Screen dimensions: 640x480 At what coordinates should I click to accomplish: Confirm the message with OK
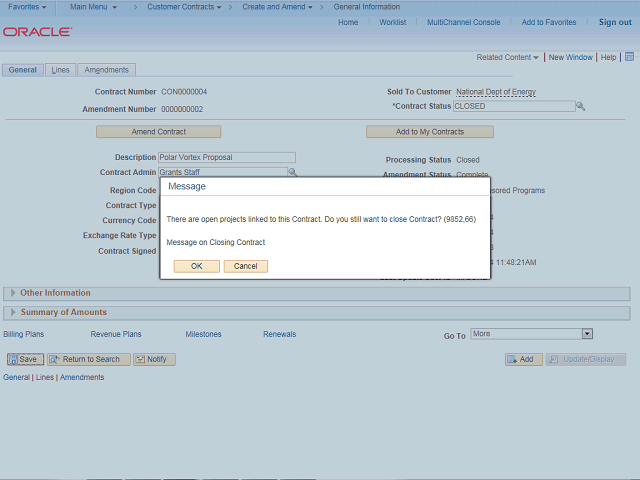tap(196, 266)
